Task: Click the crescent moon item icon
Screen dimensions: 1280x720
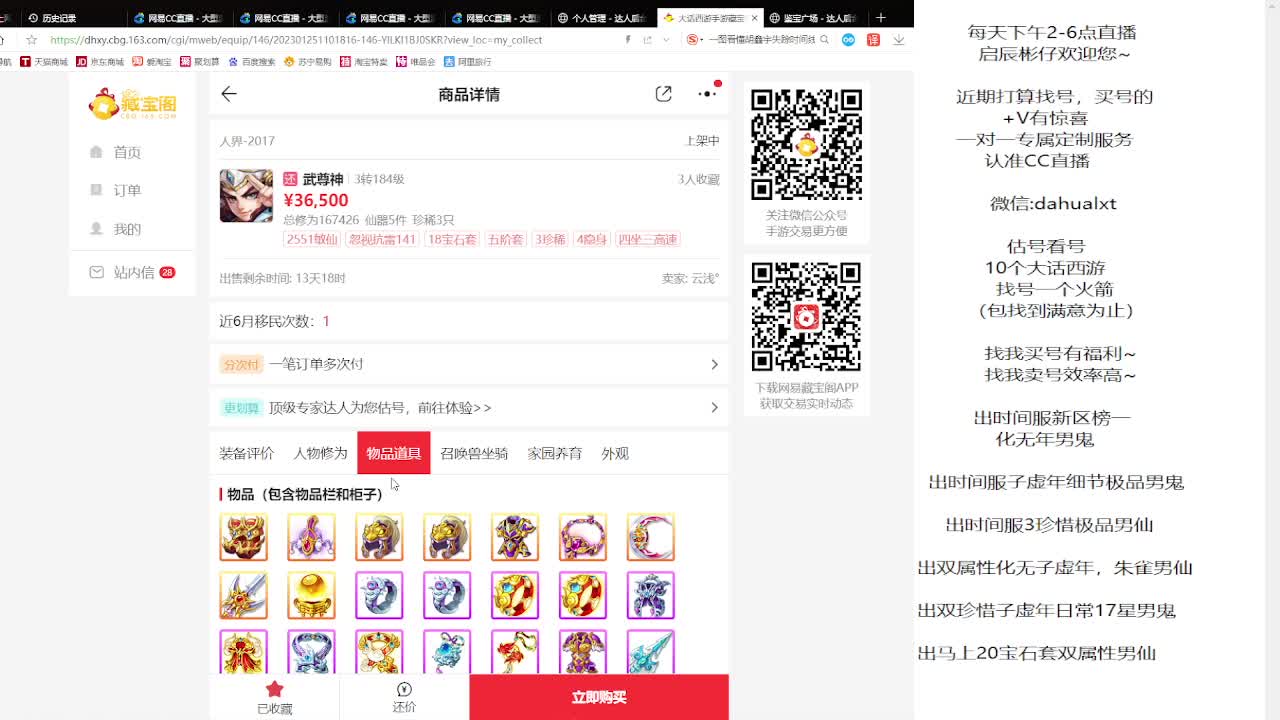Action: (x=651, y=537)
